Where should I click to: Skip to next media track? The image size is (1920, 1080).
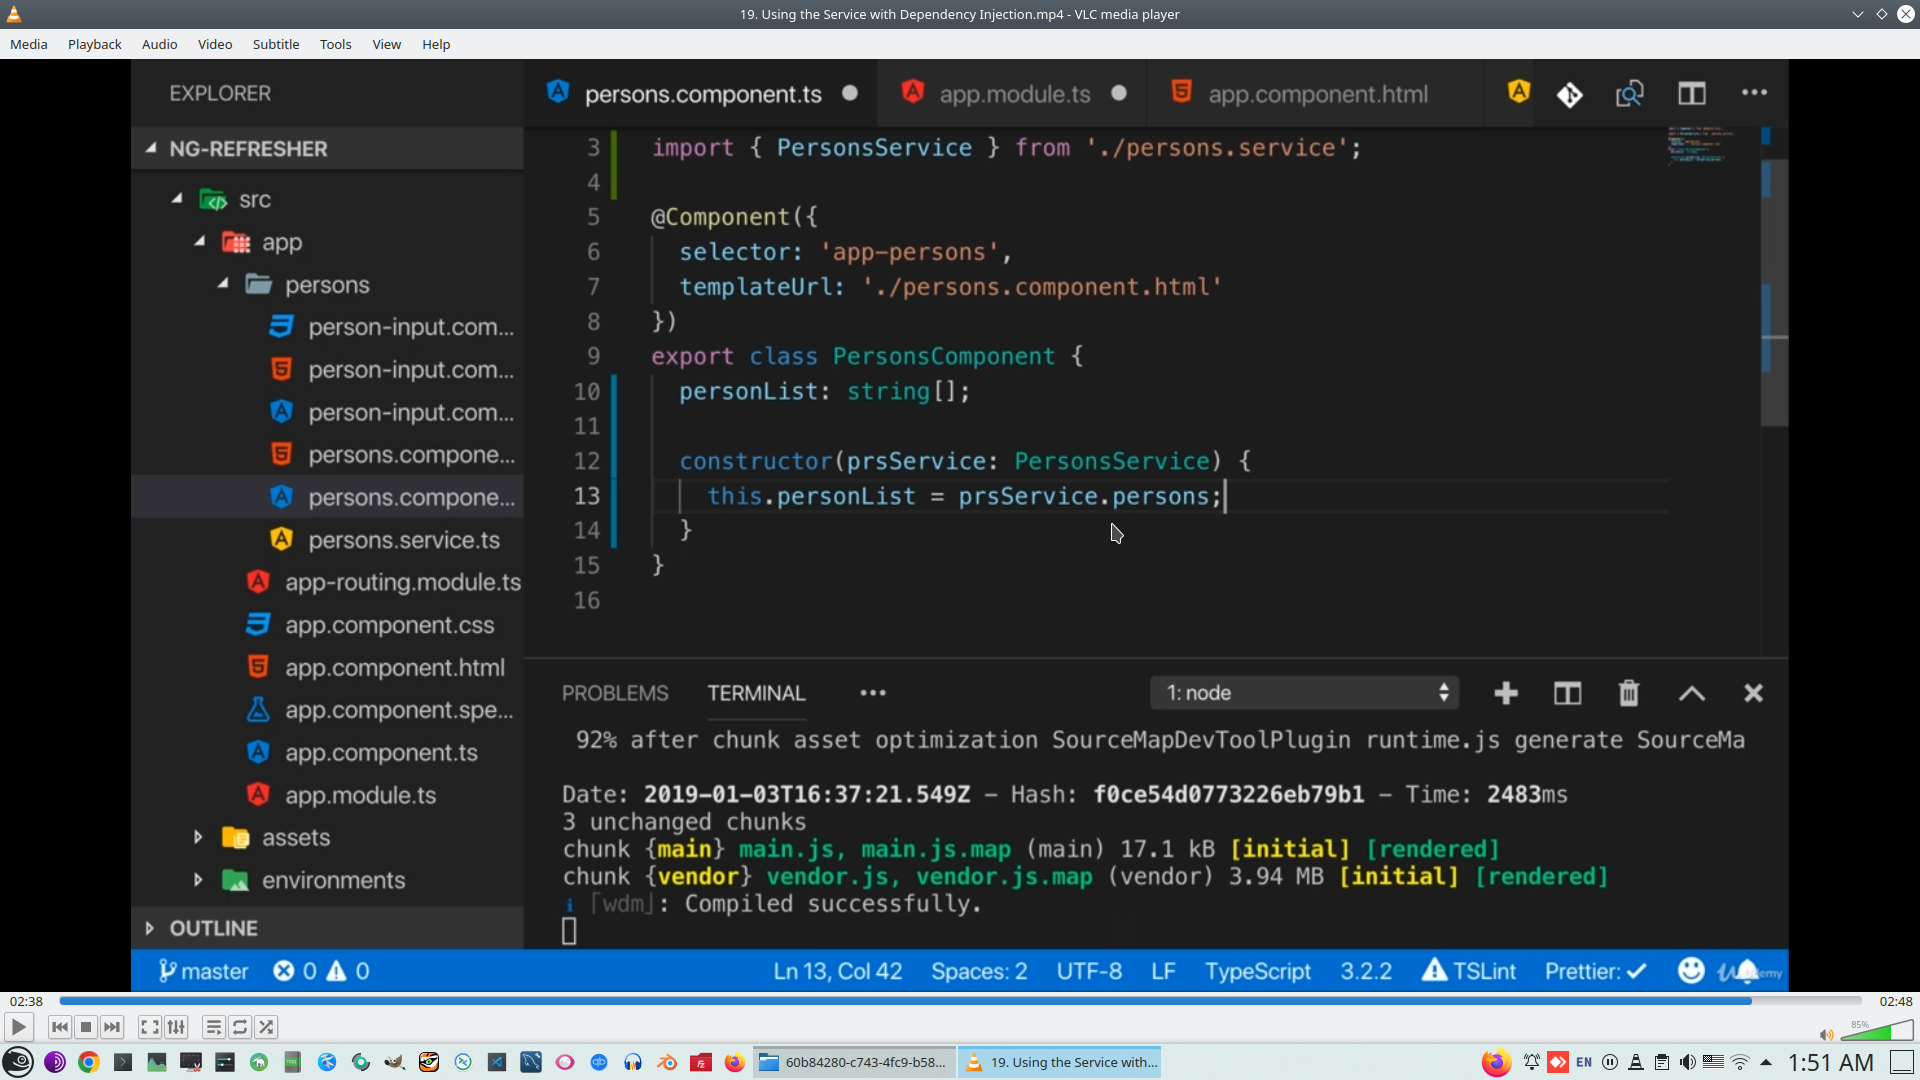click(112, 1027)
